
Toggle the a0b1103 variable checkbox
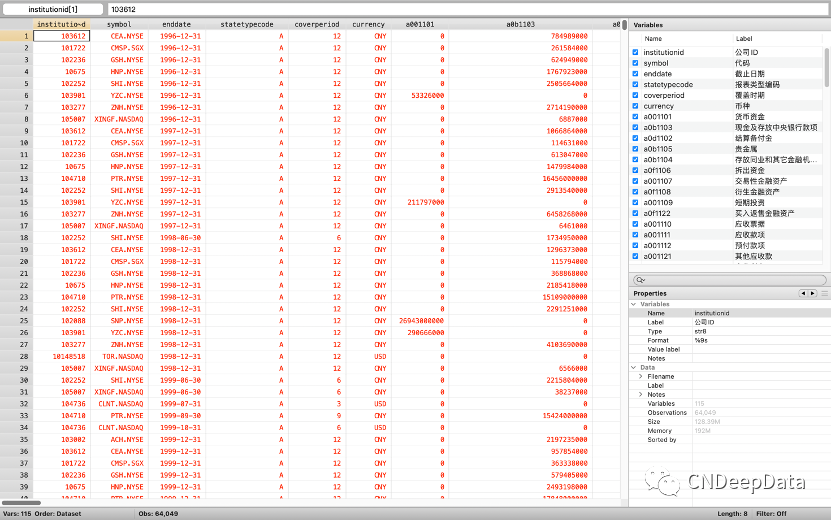635,127
